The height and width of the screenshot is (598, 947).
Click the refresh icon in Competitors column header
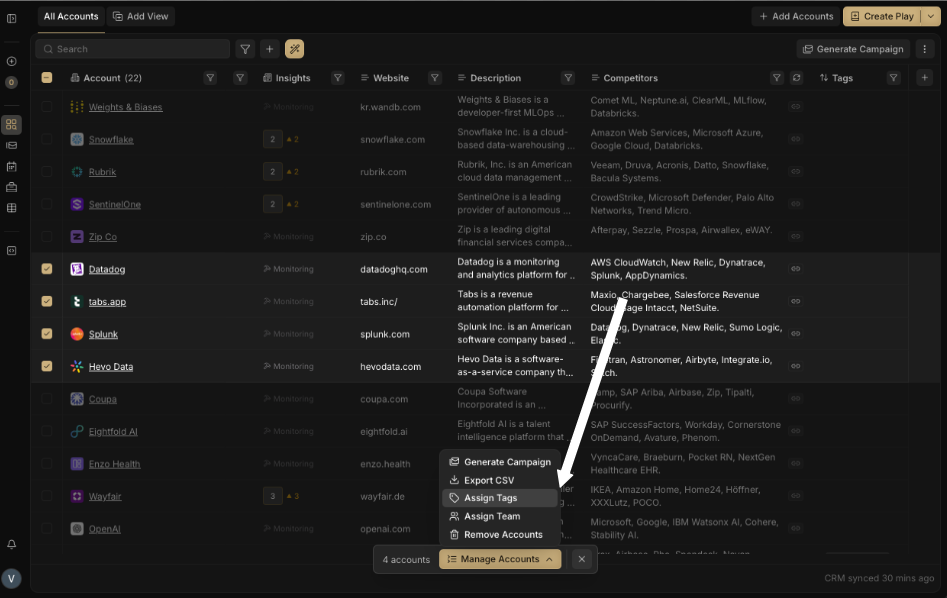796,78
